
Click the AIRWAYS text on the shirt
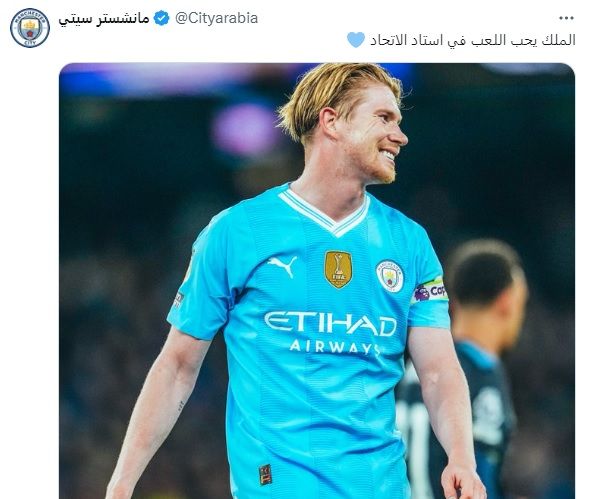click(335, 347)
